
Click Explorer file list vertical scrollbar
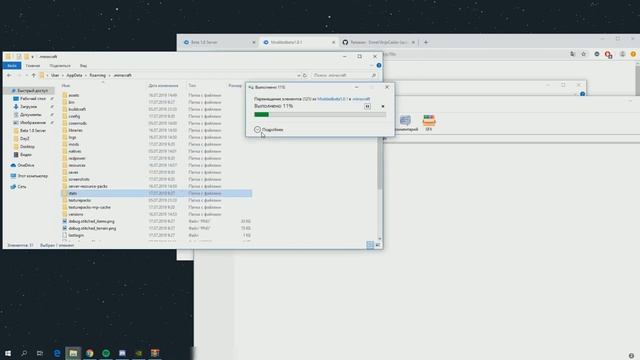380,163
